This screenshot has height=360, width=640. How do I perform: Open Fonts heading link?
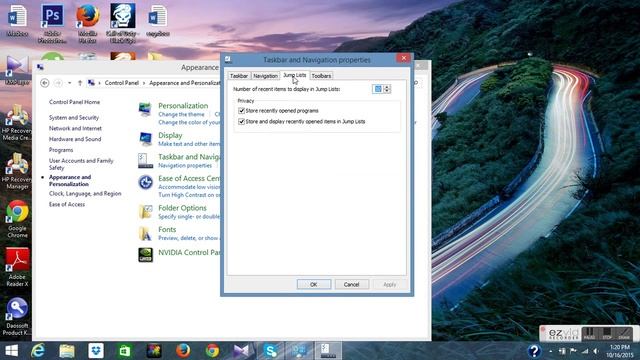point(167,229)
